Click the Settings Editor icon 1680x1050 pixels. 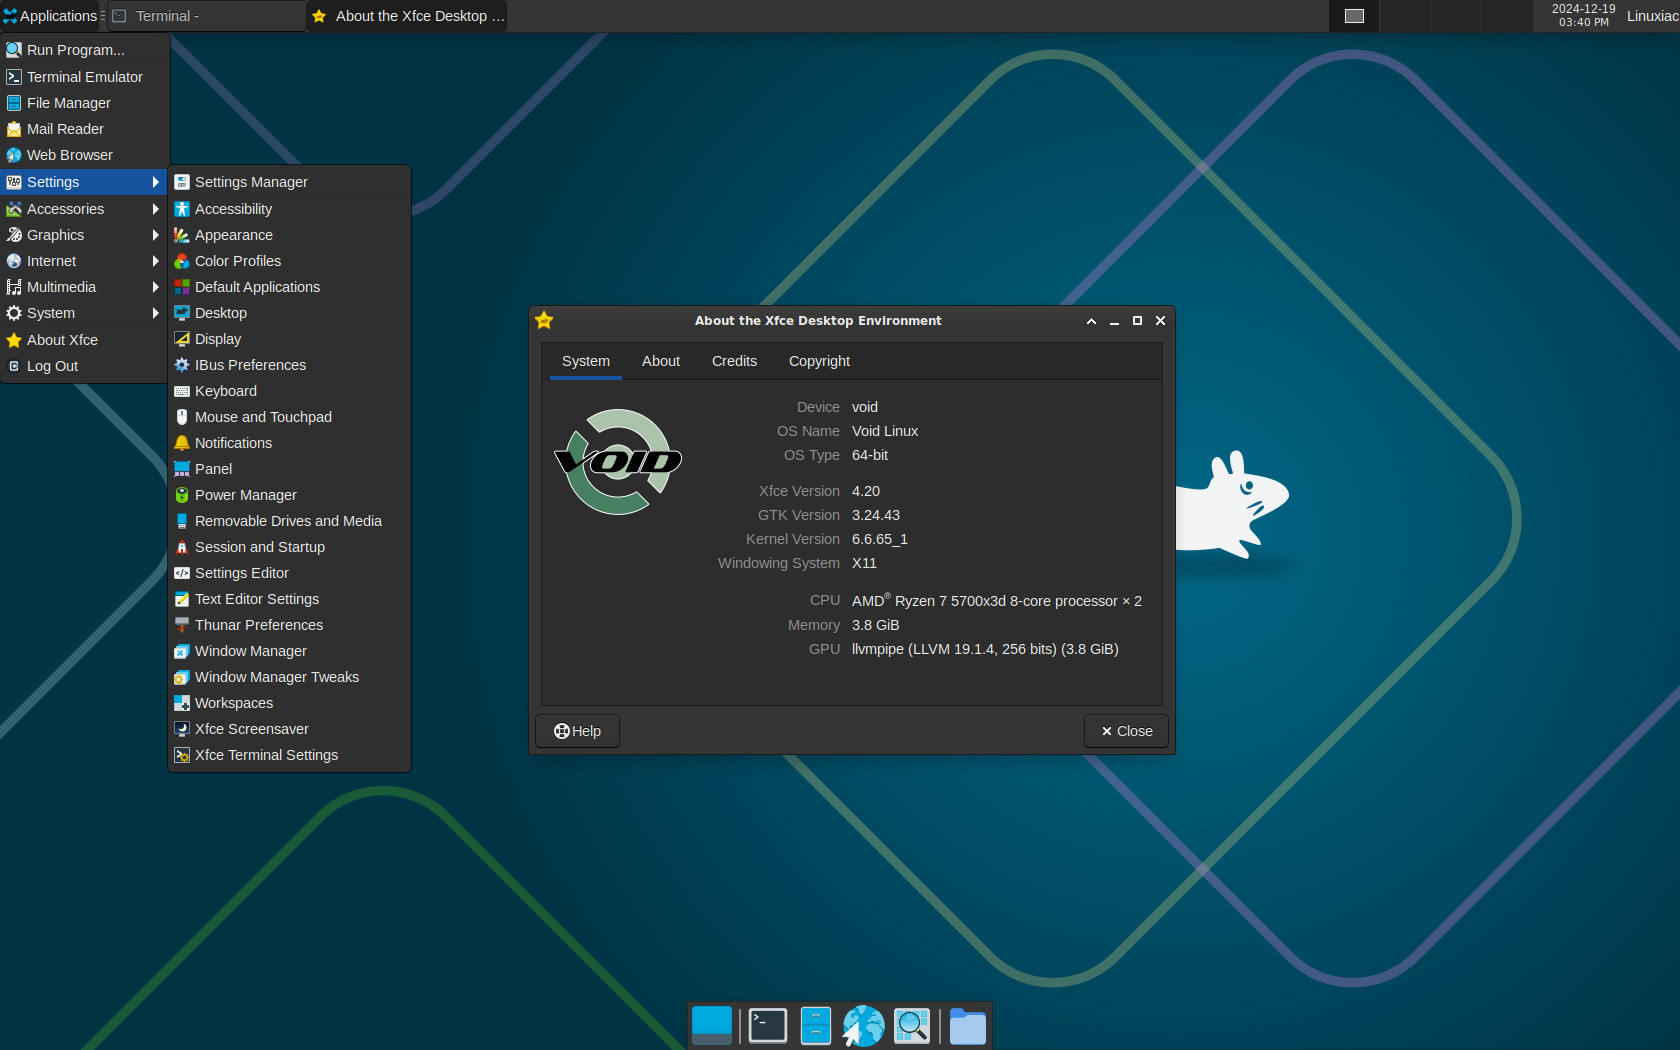tap(182, 573)
